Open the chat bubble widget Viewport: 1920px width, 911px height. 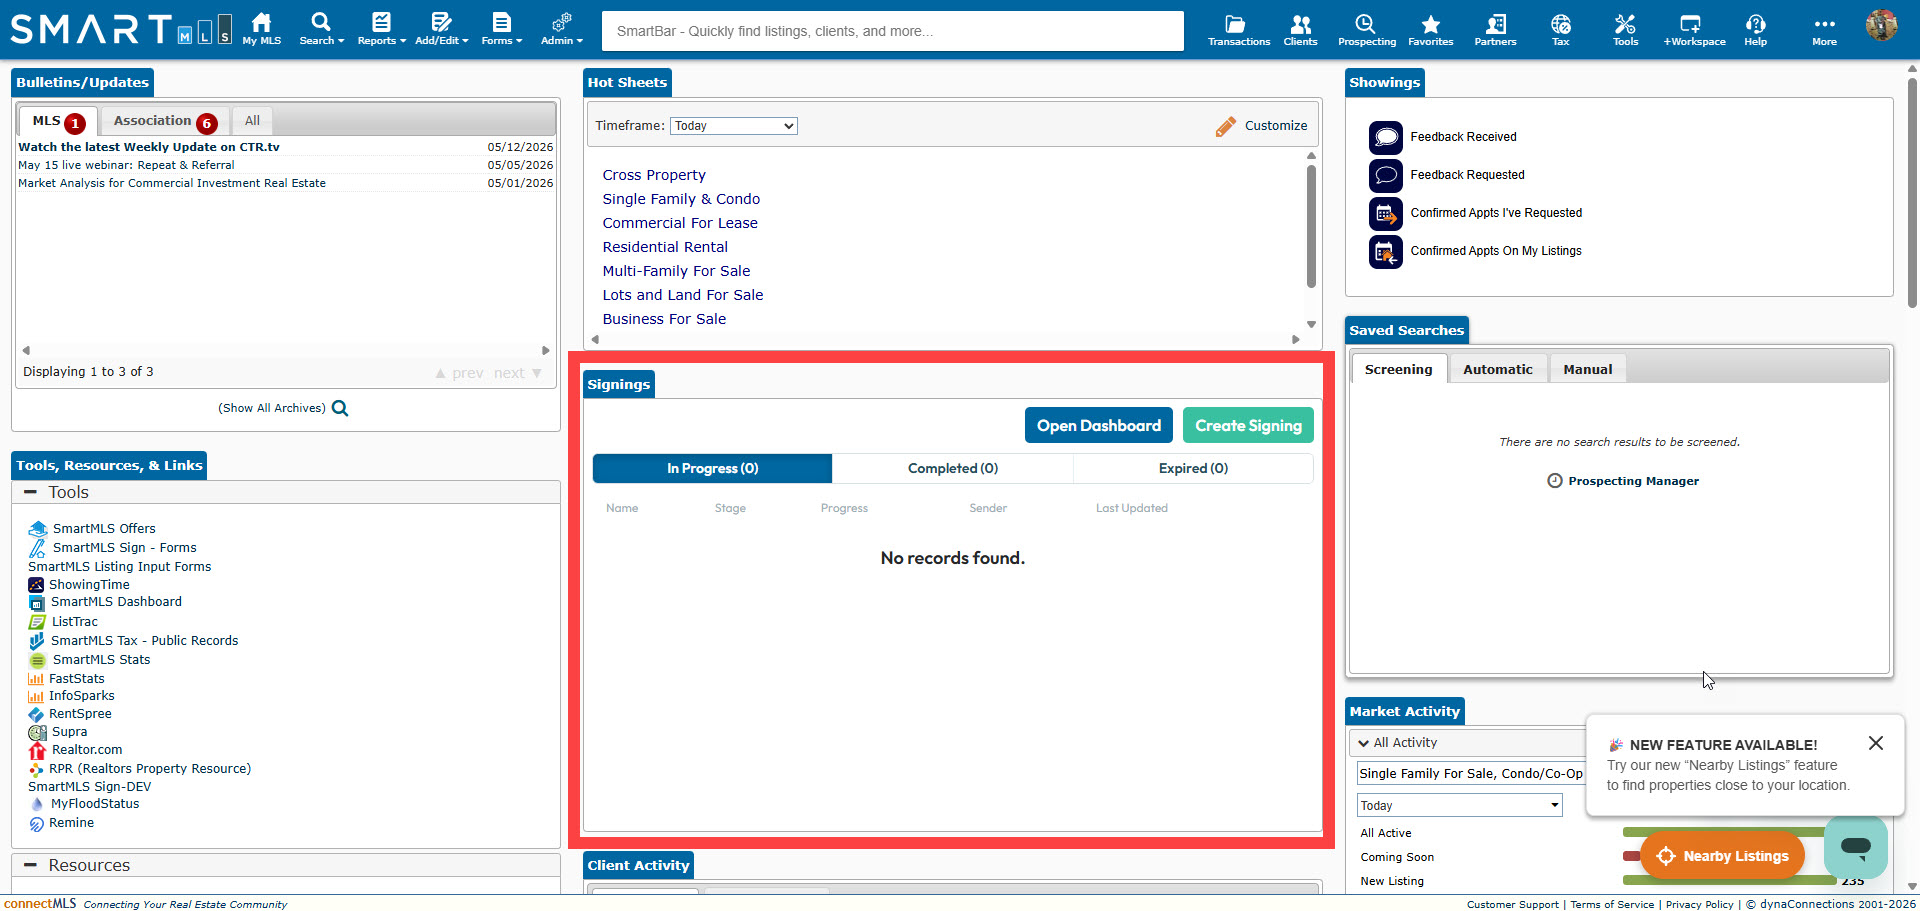[1855, 848]
